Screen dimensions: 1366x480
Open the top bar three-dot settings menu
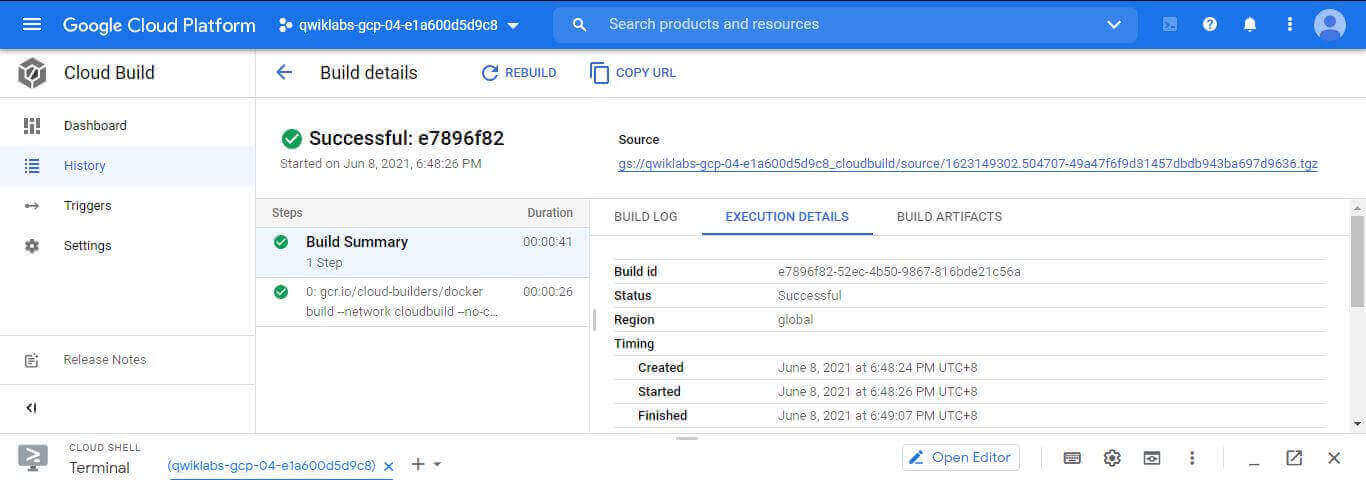tap(1290, 25)
